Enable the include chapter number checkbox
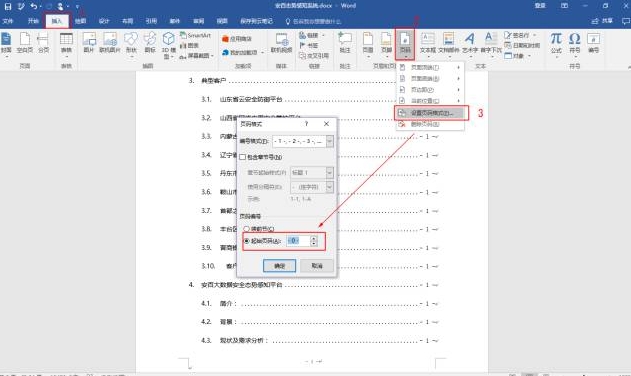Viewport: 631px width, 376px height. [243, 157]
